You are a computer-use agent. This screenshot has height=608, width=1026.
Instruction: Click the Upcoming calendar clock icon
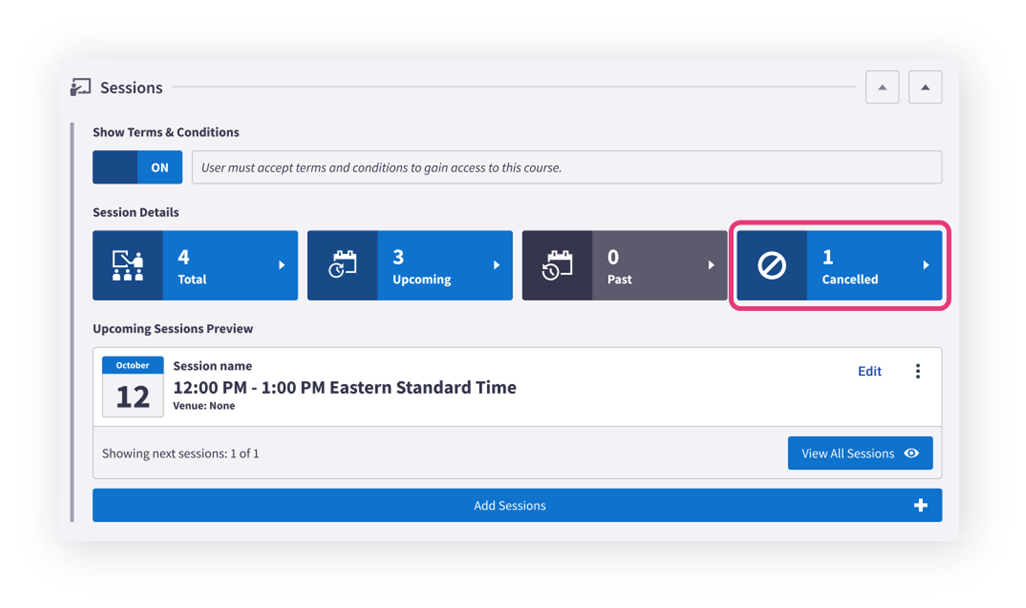point(342,265)
